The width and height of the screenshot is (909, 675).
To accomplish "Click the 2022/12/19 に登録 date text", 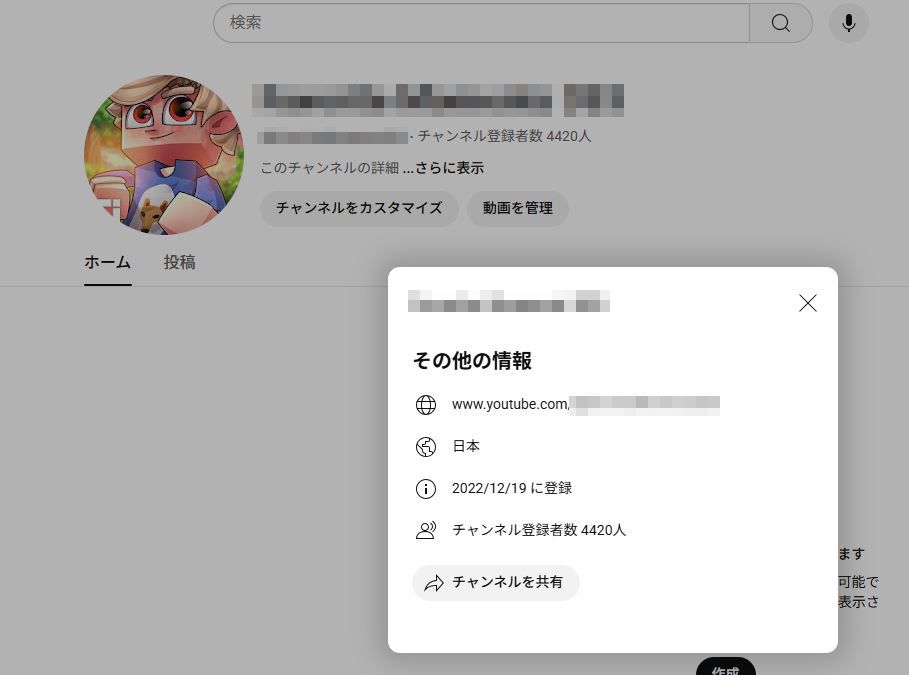I will (x=512, y=489).
